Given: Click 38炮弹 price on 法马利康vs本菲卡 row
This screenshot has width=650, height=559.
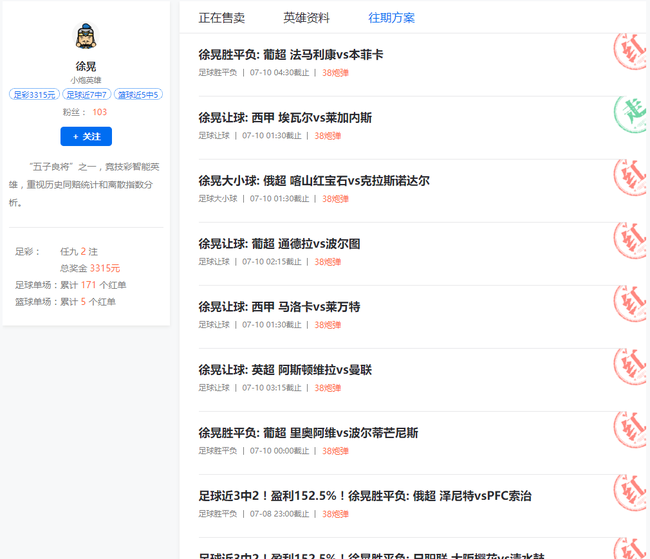Looking at the screenshot, I should point(335,73).
